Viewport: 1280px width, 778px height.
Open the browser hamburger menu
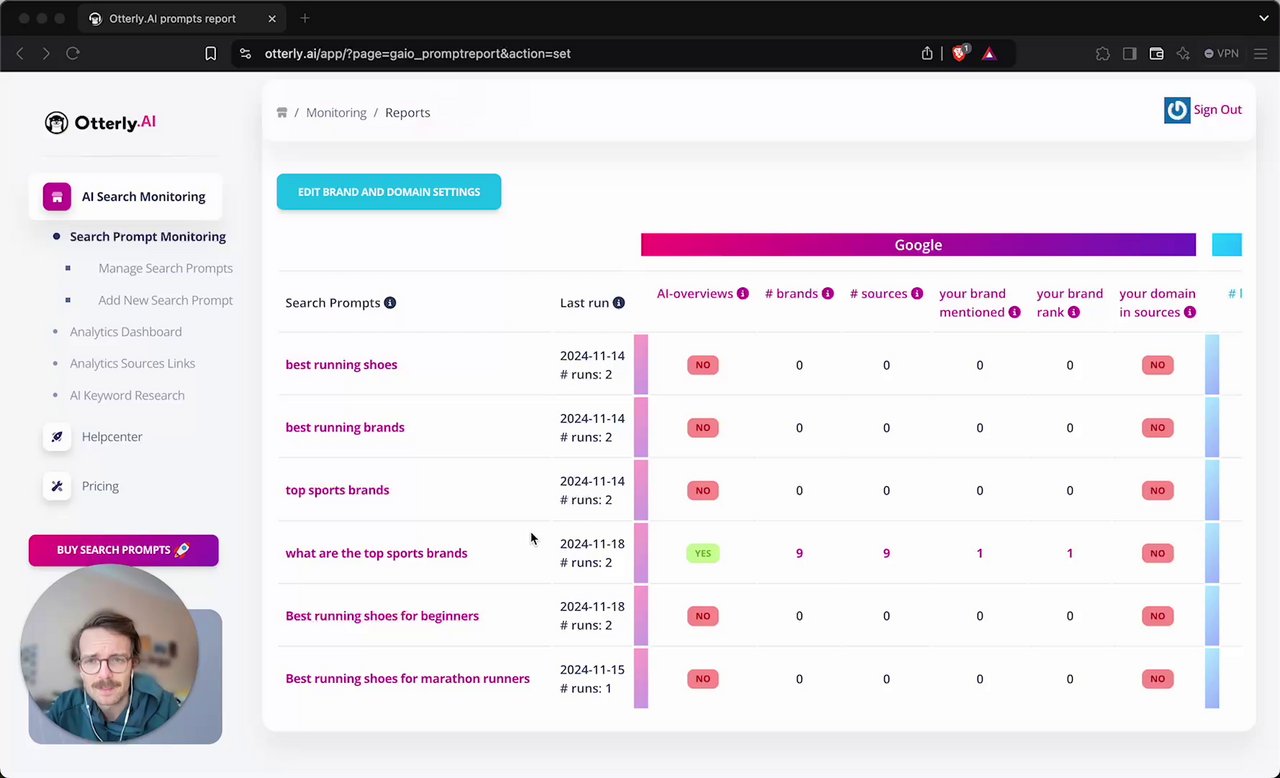pos(1260,54)
